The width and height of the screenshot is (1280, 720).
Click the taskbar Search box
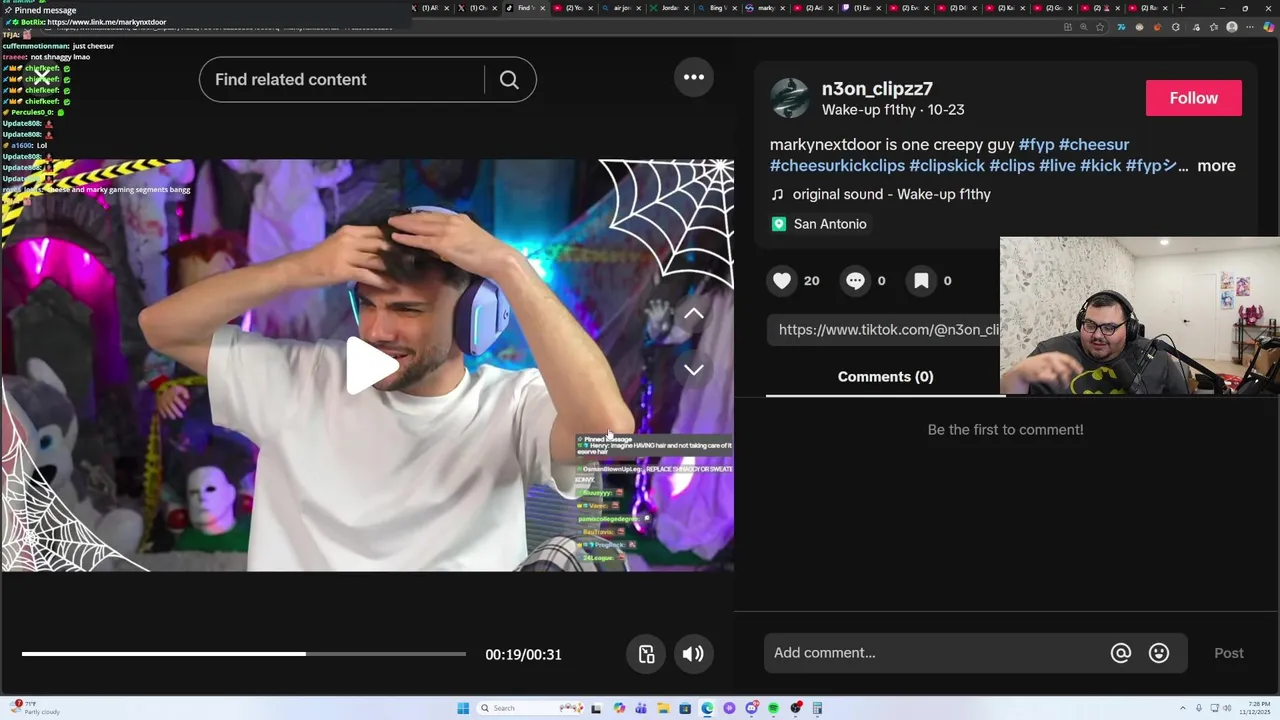[530, 708]
